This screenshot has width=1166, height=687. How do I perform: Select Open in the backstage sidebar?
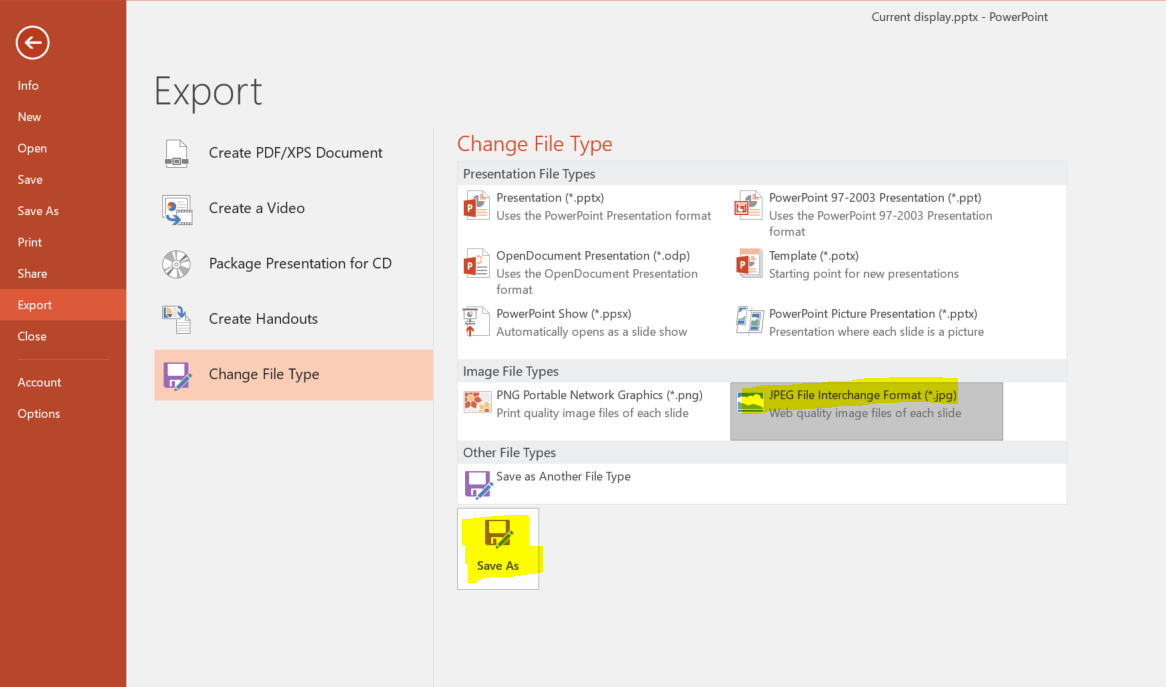pyautogui.click(x=63, y=148)
